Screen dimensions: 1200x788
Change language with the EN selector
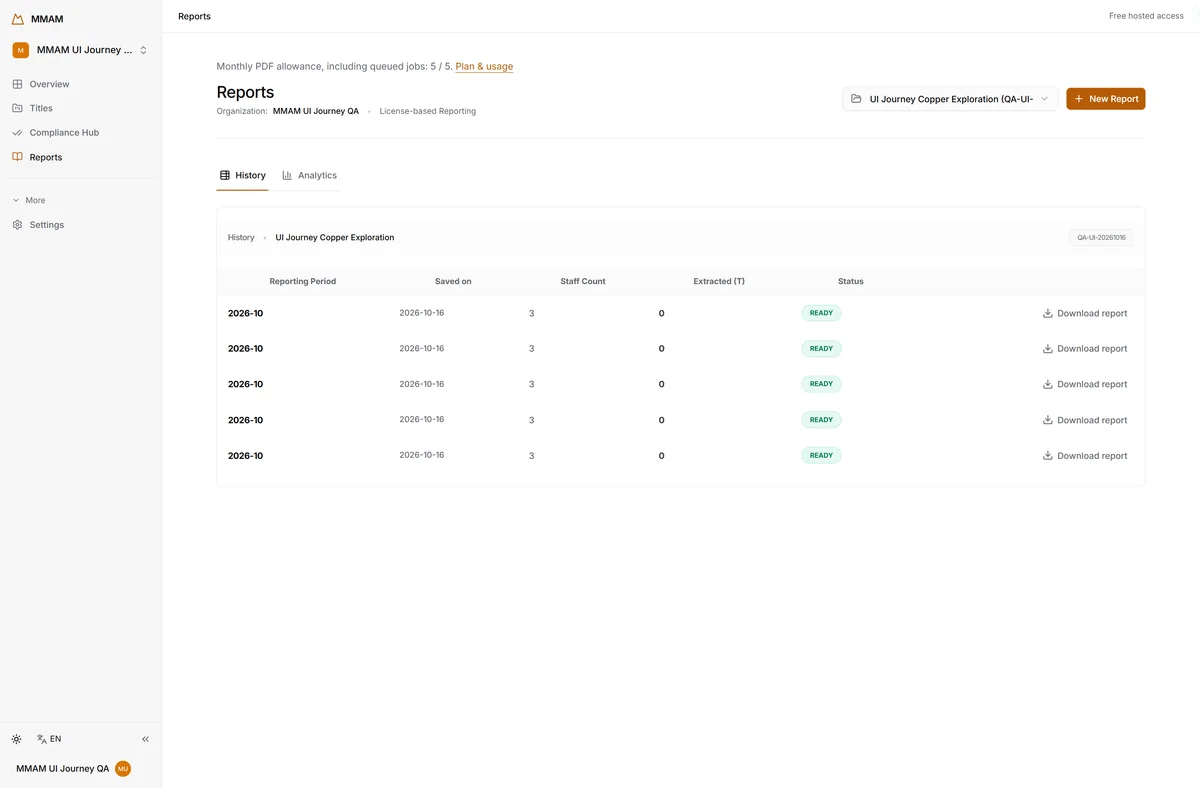coord(49,739)
